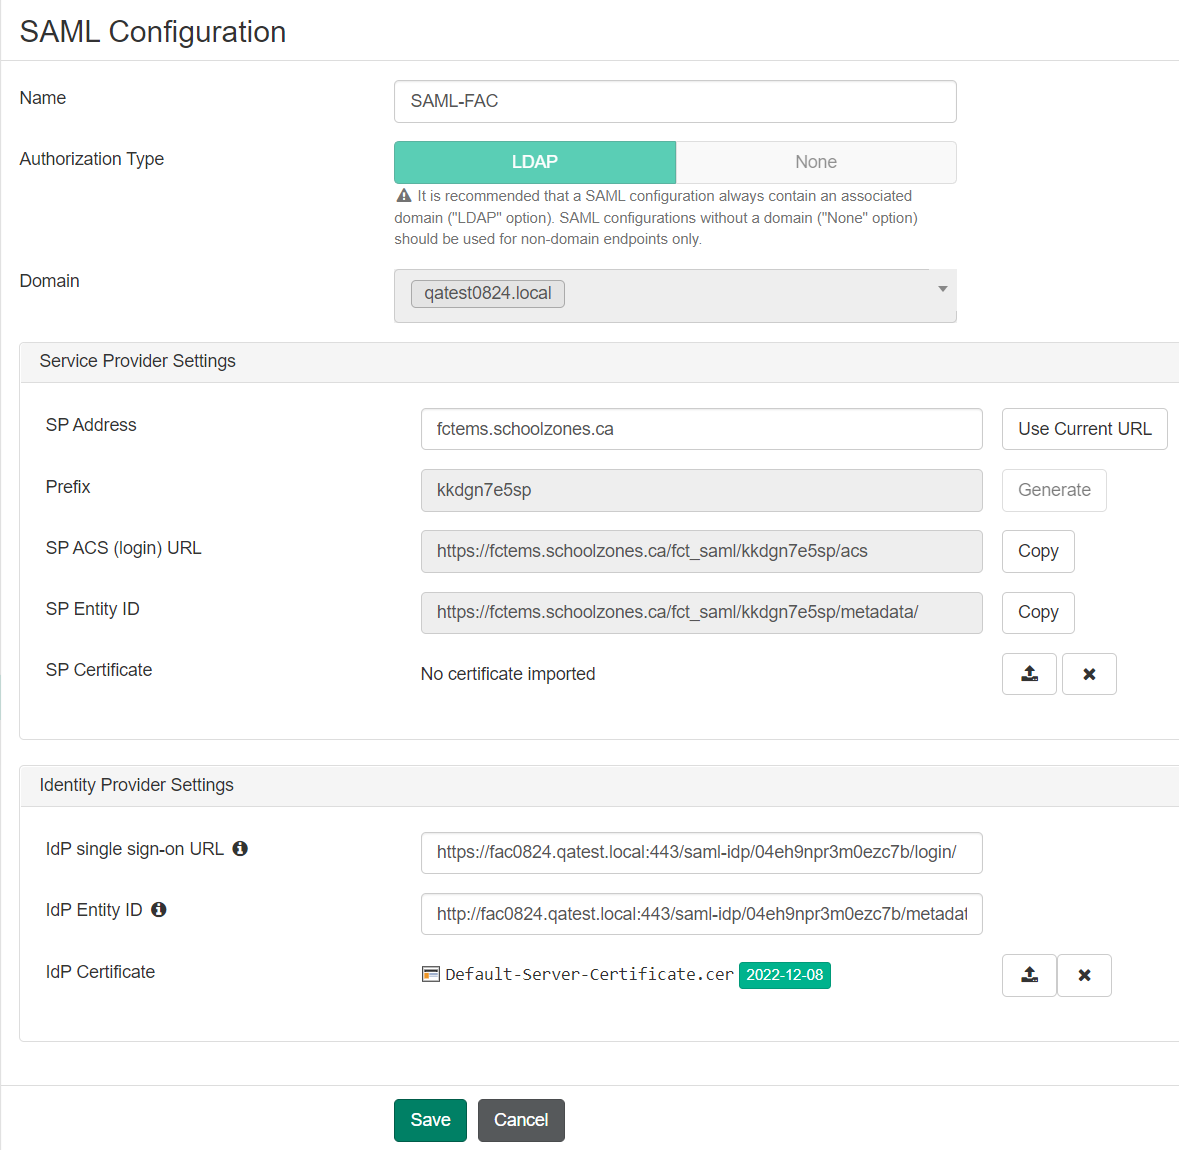Copy the SP Entity ID
Screen dimensions: 1179x1150
1037,612
